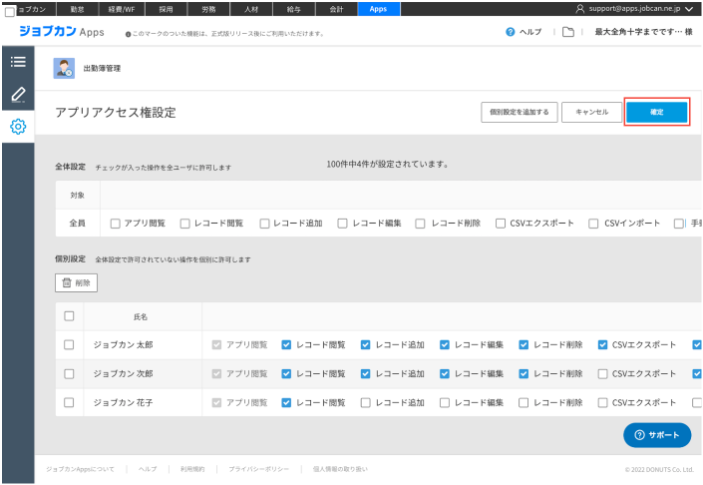Click 個別設定を追加する button

click(x=518, y=112)
